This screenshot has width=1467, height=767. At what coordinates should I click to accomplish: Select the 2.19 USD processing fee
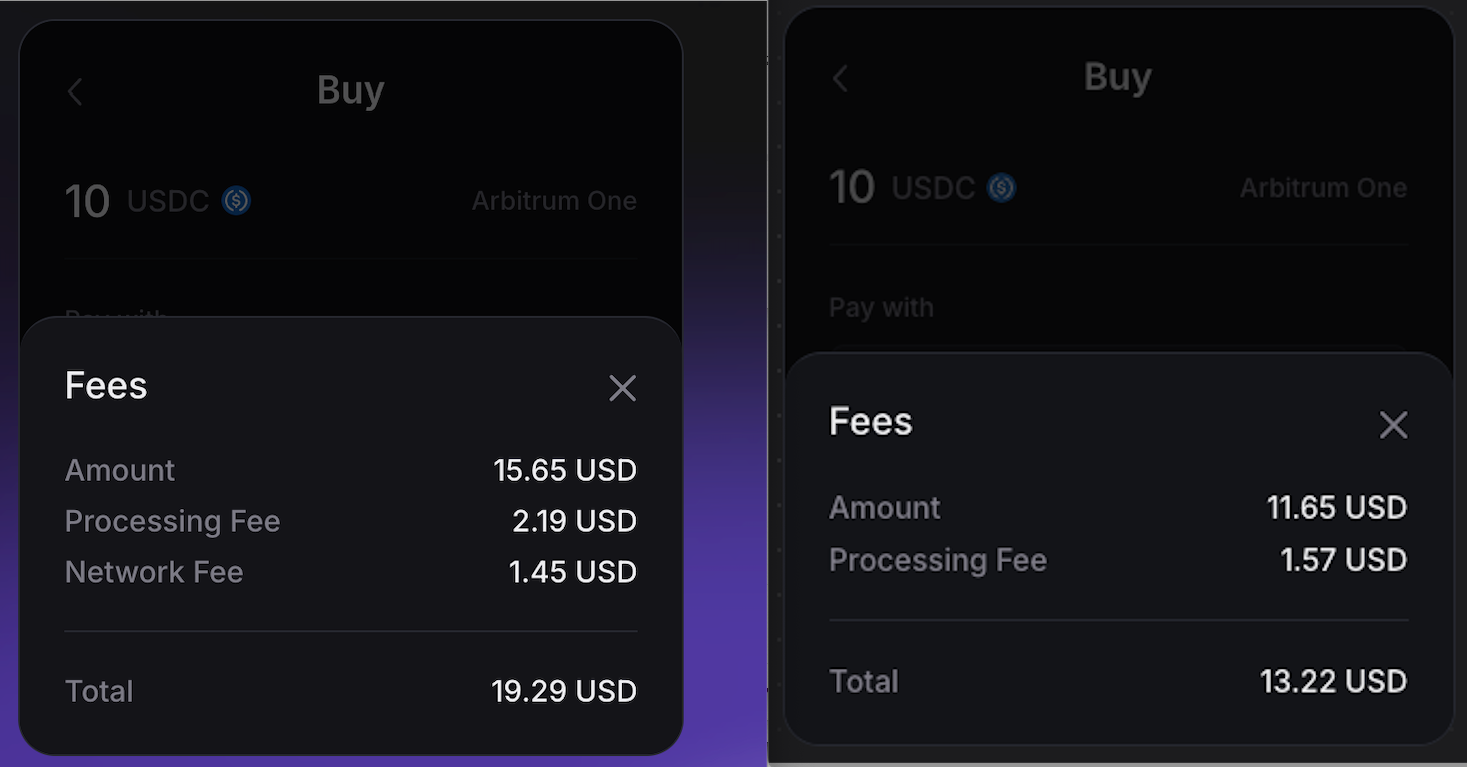tap(574, 521)
